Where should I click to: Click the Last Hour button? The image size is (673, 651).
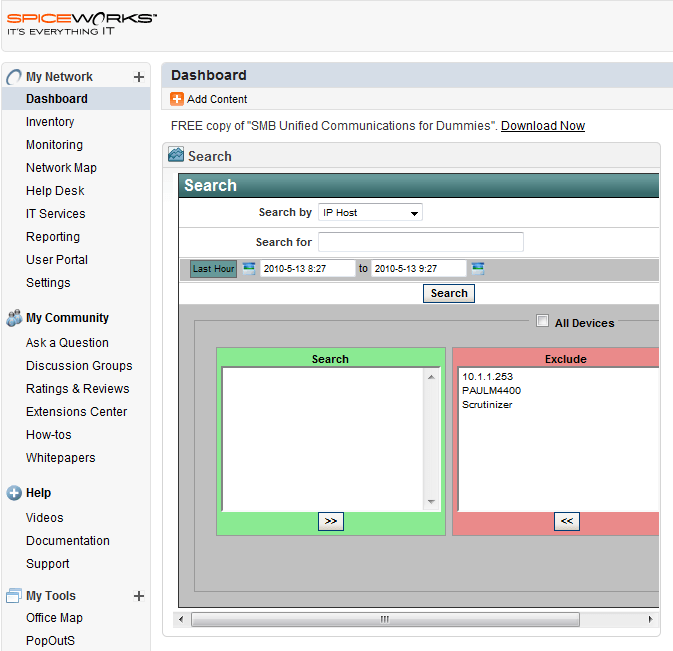[213, 269]
